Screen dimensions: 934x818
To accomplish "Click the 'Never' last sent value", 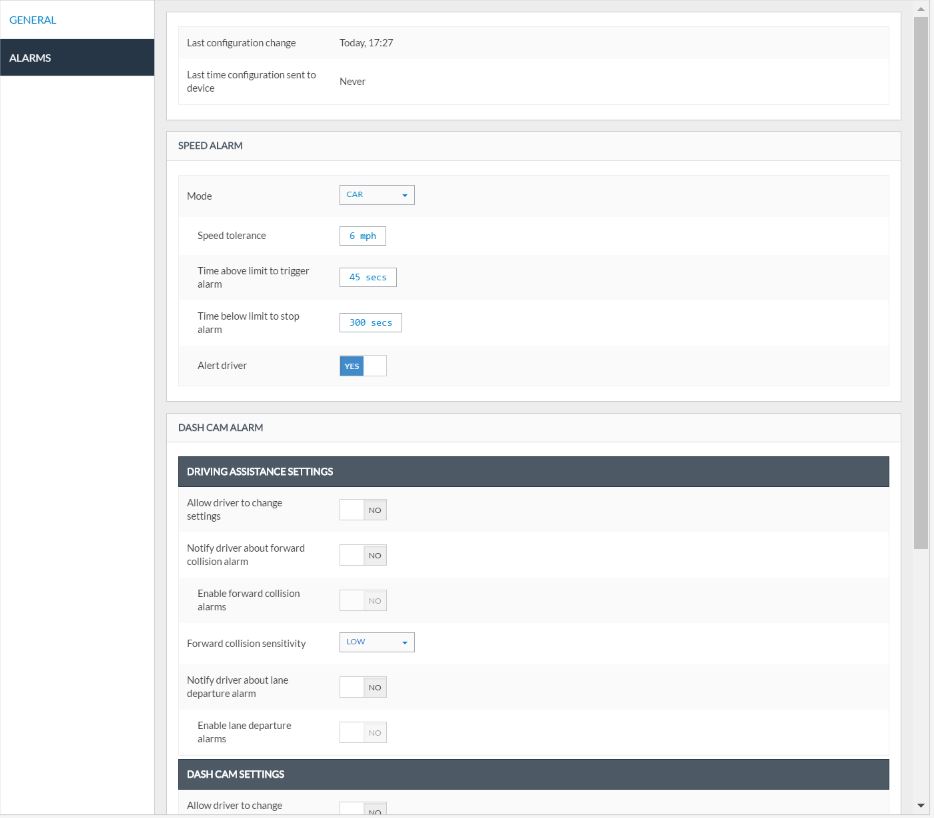I will tap(352, 82).
